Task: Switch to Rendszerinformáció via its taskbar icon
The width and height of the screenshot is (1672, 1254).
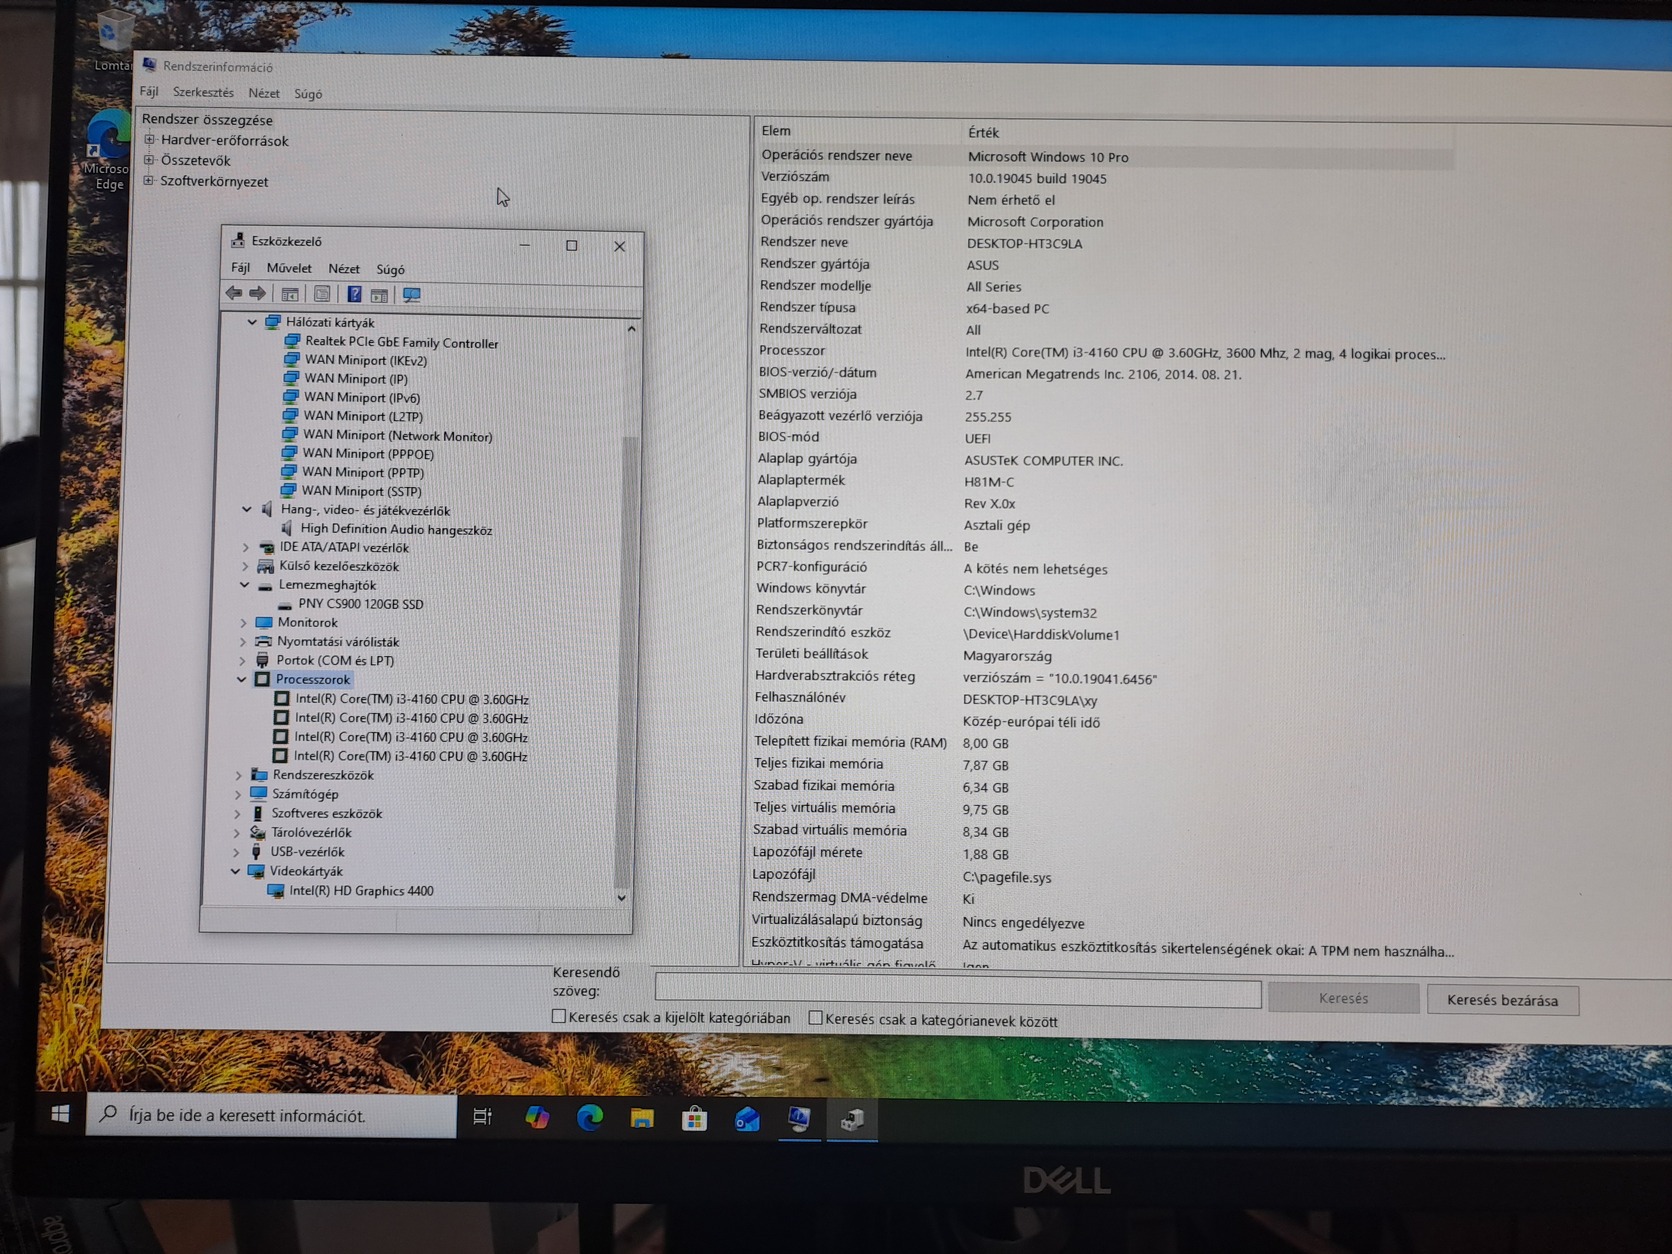Action: coord(799,1120)
